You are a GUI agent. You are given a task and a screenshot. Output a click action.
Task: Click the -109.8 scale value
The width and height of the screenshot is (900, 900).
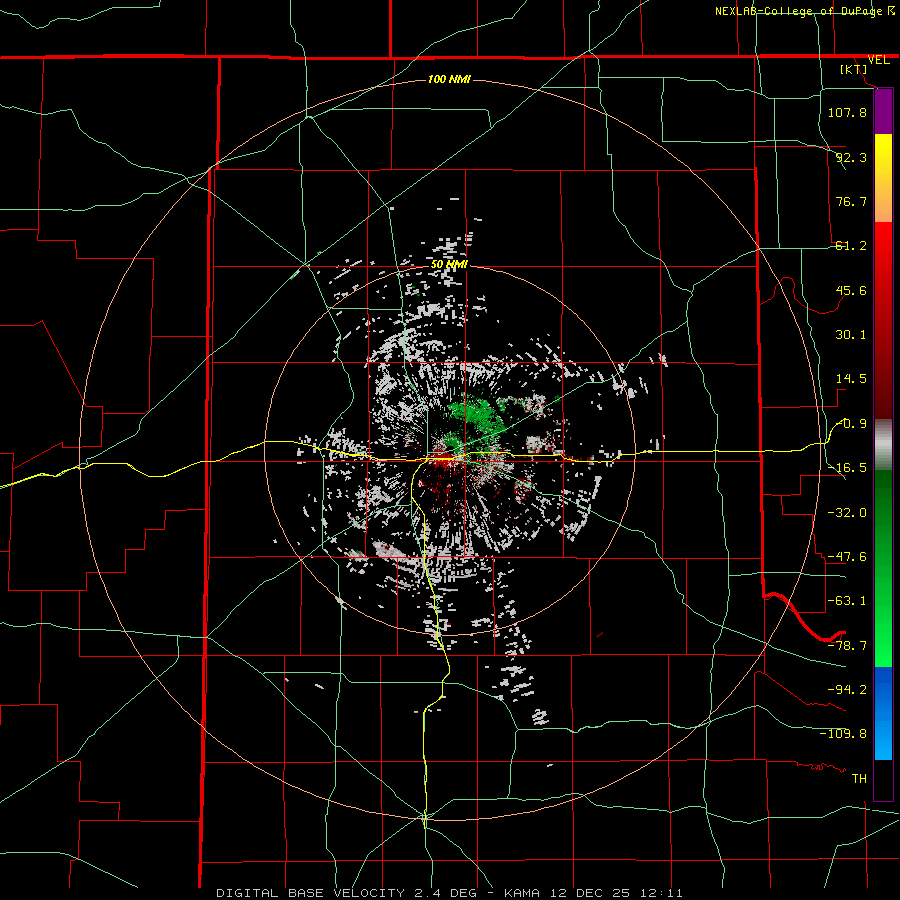[x=843, y=734]
